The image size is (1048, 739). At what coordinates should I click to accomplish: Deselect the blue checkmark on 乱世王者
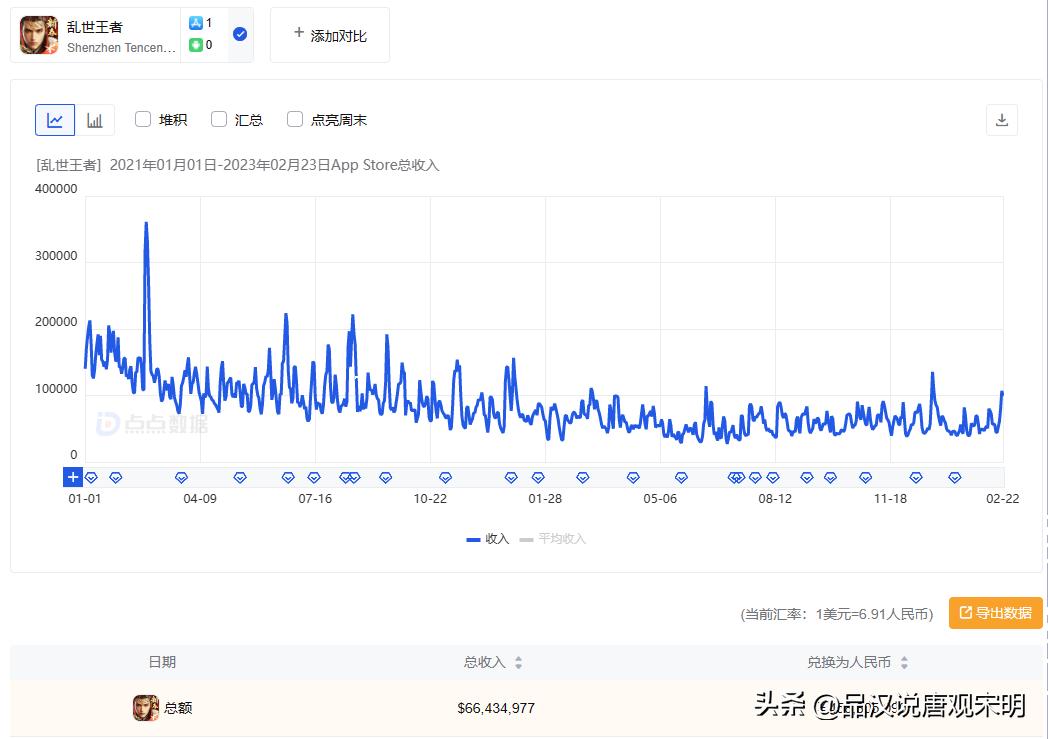point(239,33)
